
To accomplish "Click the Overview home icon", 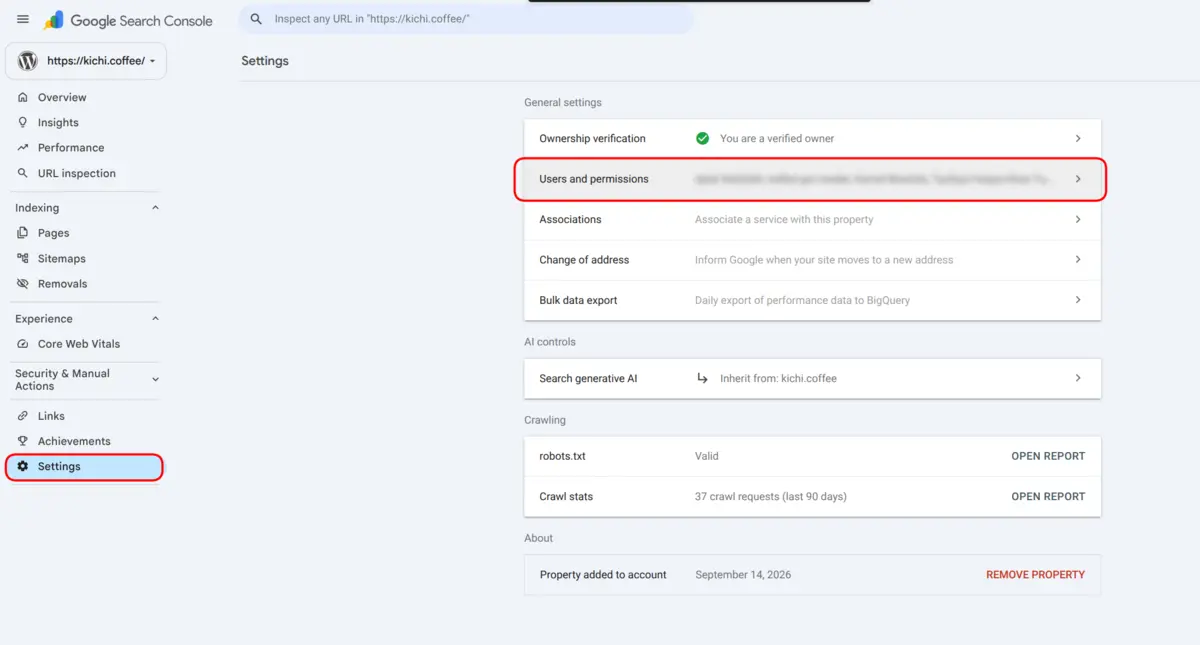I will [23, 97].
